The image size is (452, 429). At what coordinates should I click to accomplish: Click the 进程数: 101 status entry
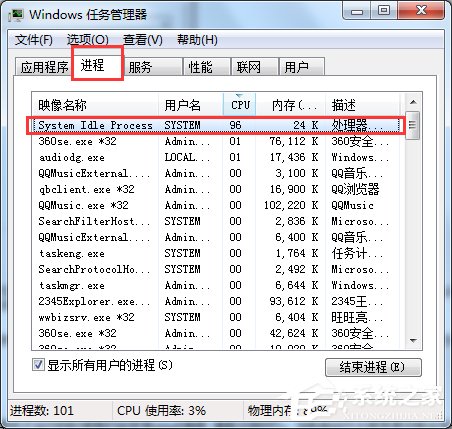42,411
